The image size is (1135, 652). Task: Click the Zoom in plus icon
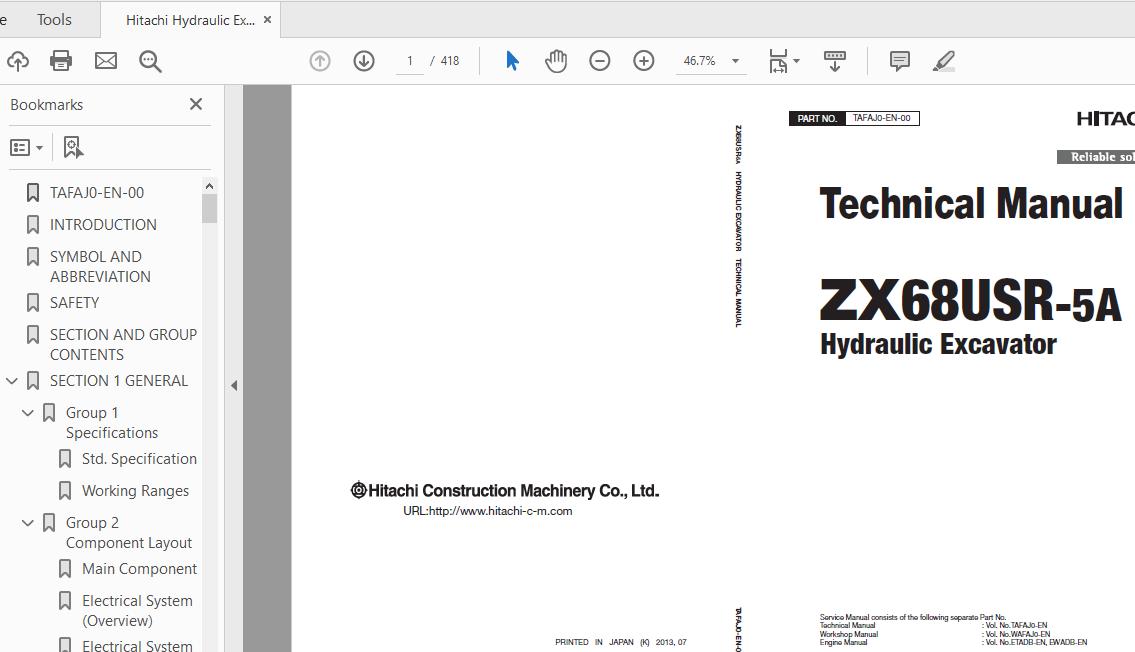[x=644, y=61]
